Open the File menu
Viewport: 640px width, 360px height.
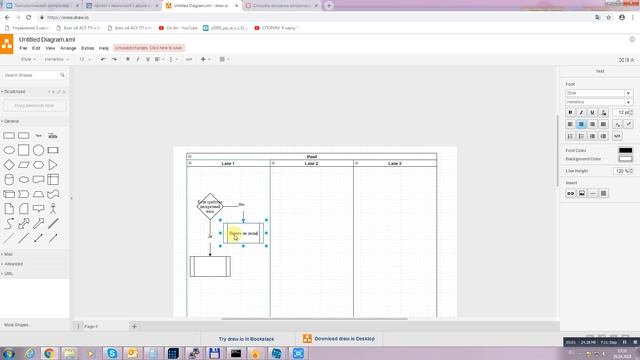pos(23,48)
